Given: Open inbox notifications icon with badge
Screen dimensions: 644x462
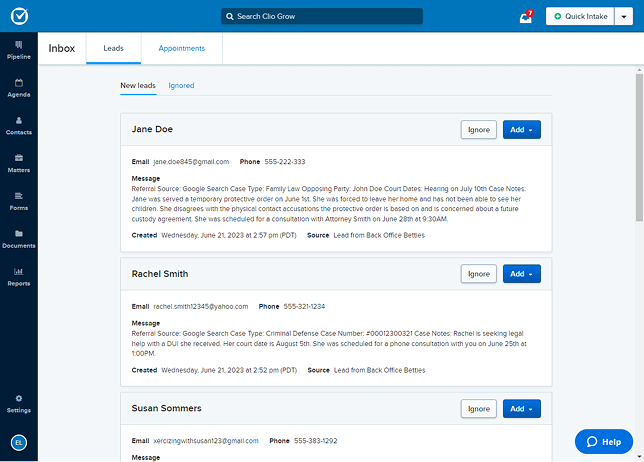Looking at the screenshot, I should tap(526, 17).
